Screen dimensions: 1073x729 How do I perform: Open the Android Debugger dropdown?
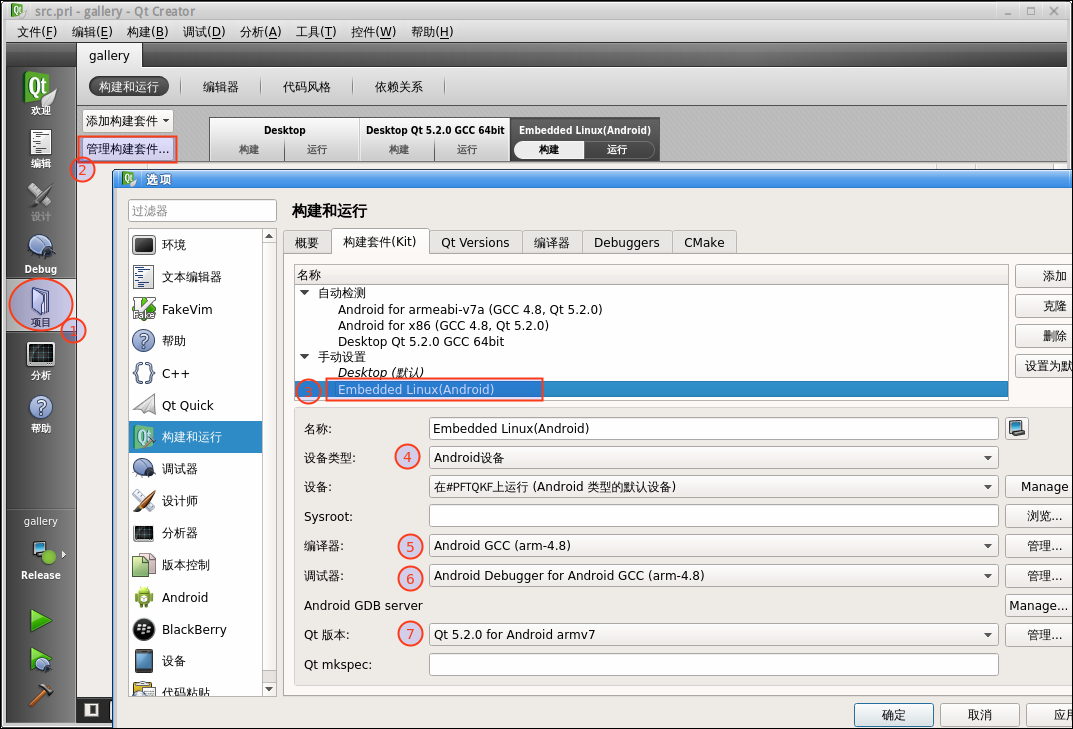point(713,576)
